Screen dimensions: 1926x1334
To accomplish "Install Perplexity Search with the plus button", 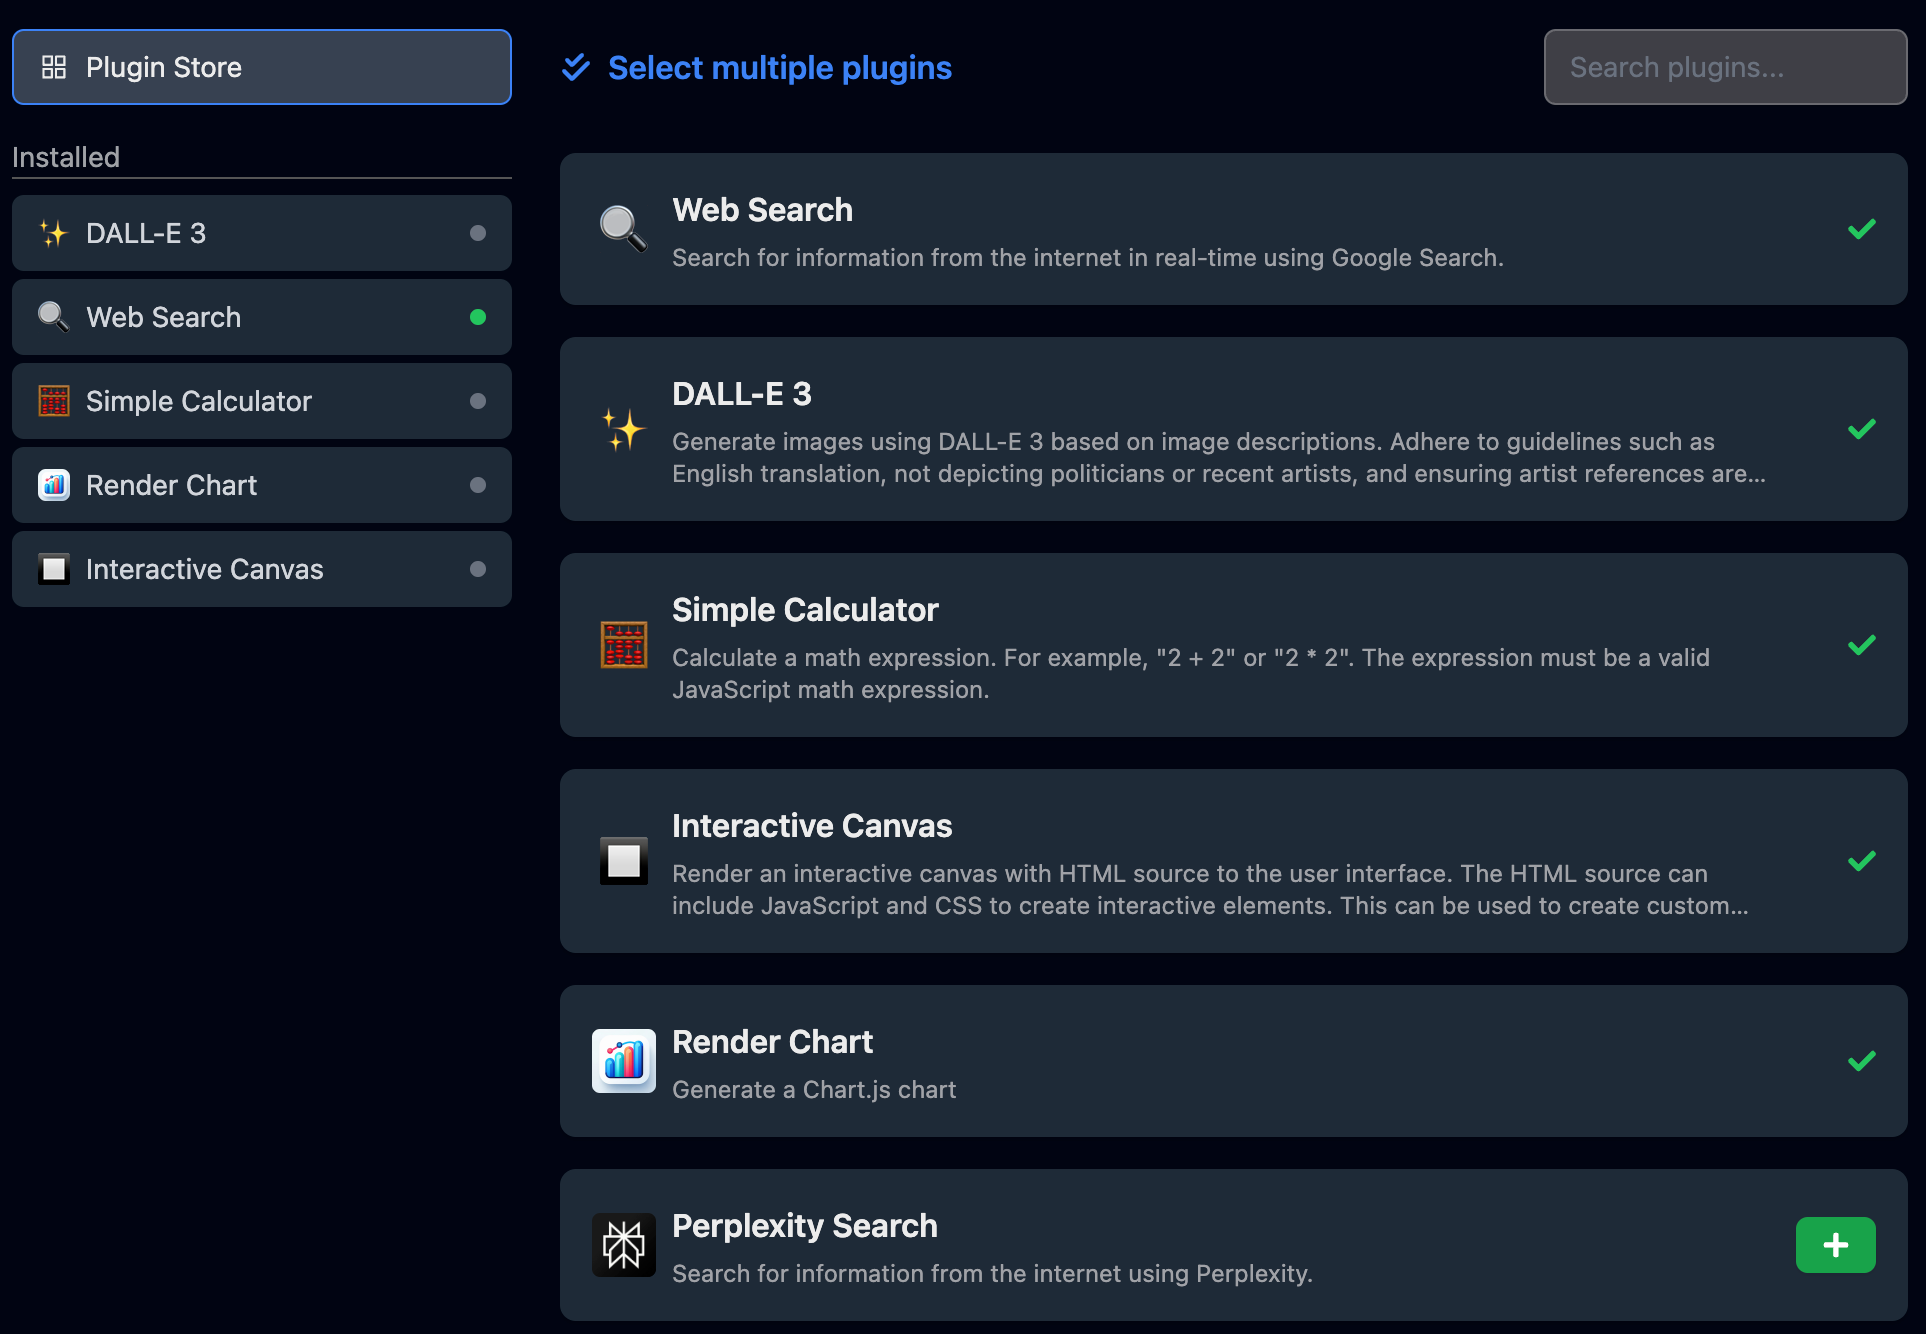I will tap(1835, 1244).
